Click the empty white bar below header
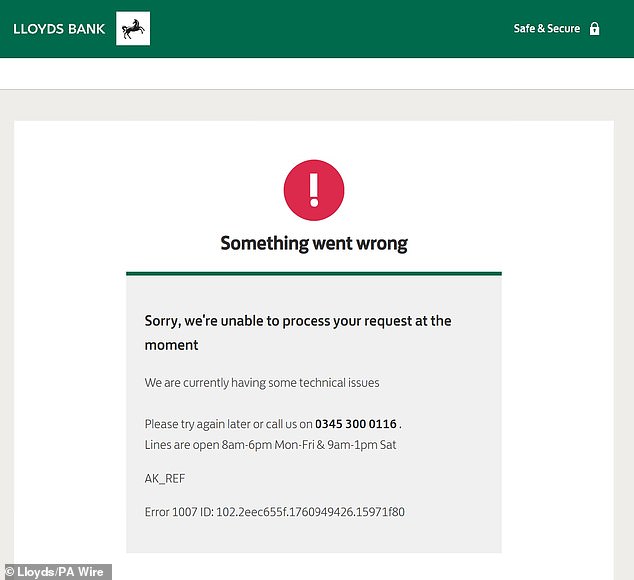The height and width of the screenshot is (580, 634). click(317, 74)
